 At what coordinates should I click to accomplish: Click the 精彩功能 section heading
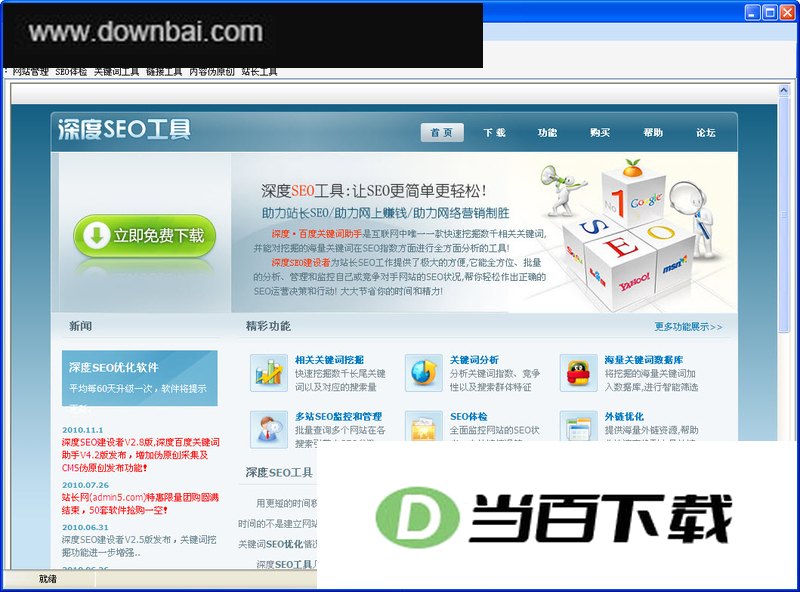268,326
